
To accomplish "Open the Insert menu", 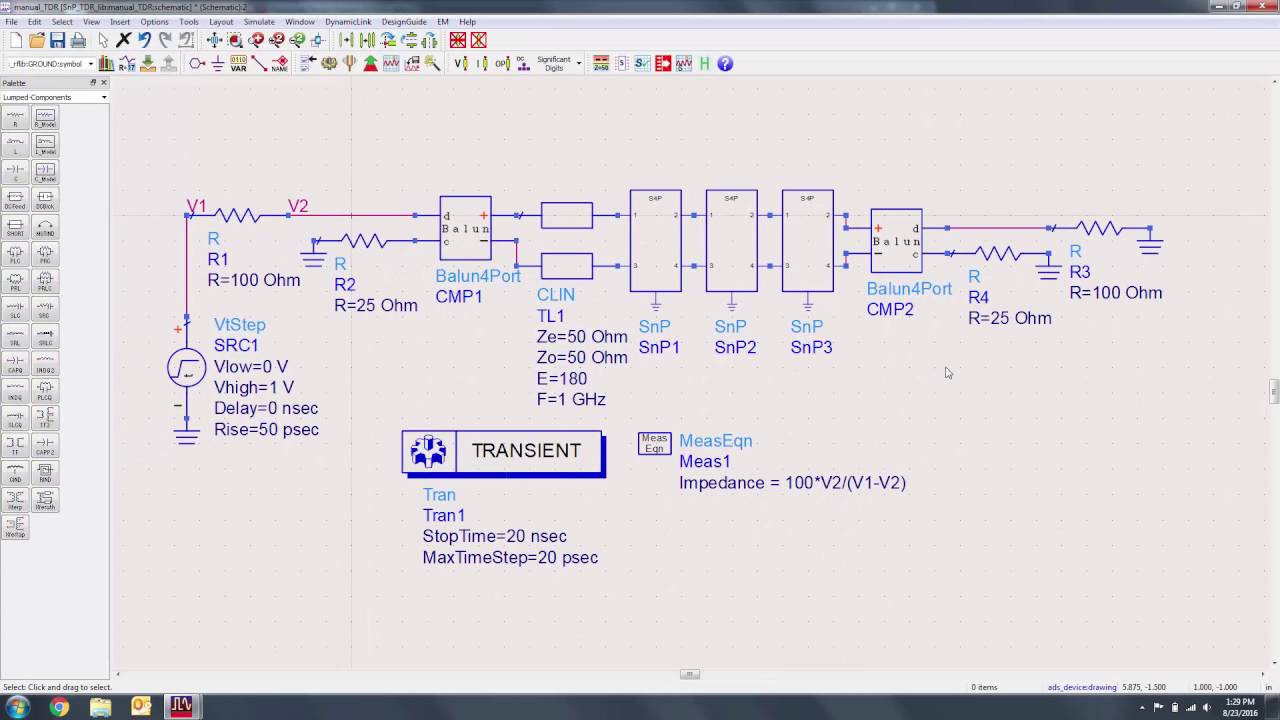I will coord(120,21).
